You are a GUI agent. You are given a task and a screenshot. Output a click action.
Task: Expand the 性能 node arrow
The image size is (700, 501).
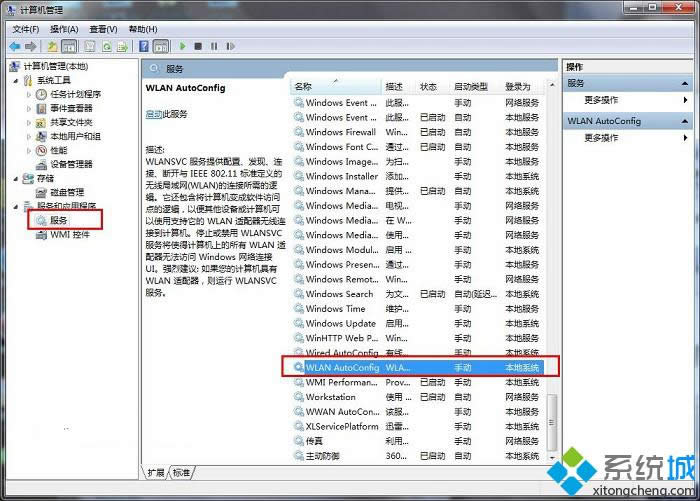pyautogui.click(x=29, y=150)
